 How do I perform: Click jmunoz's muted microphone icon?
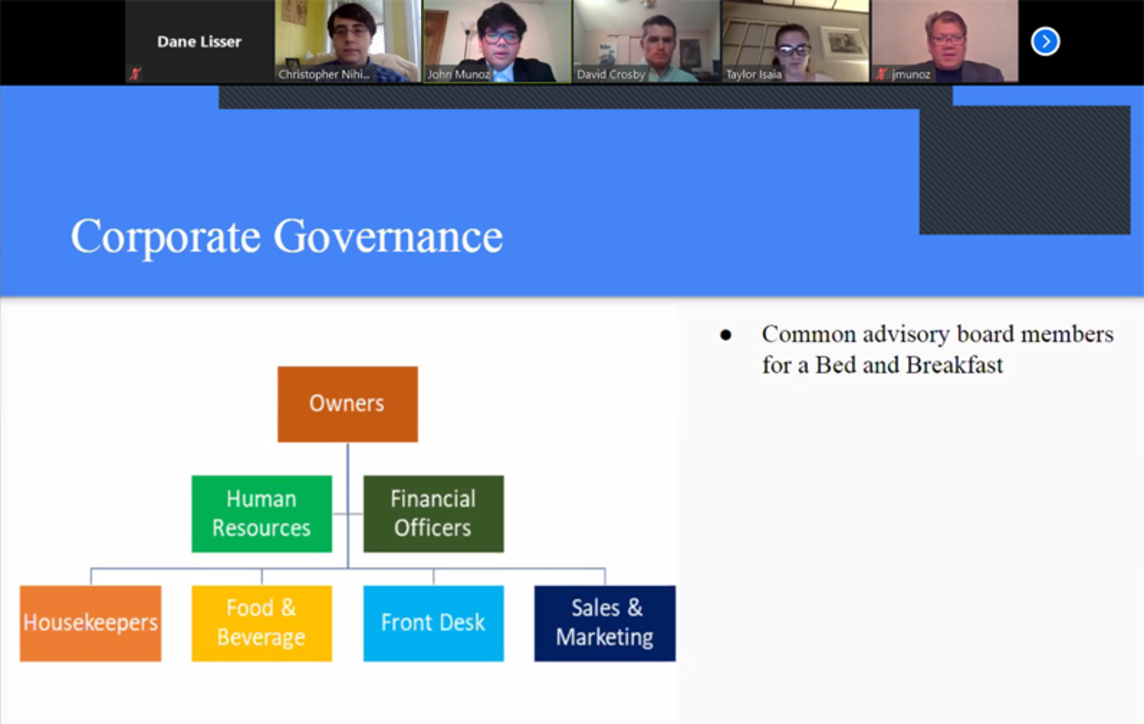pyautogui.click(x=881, y=74)
